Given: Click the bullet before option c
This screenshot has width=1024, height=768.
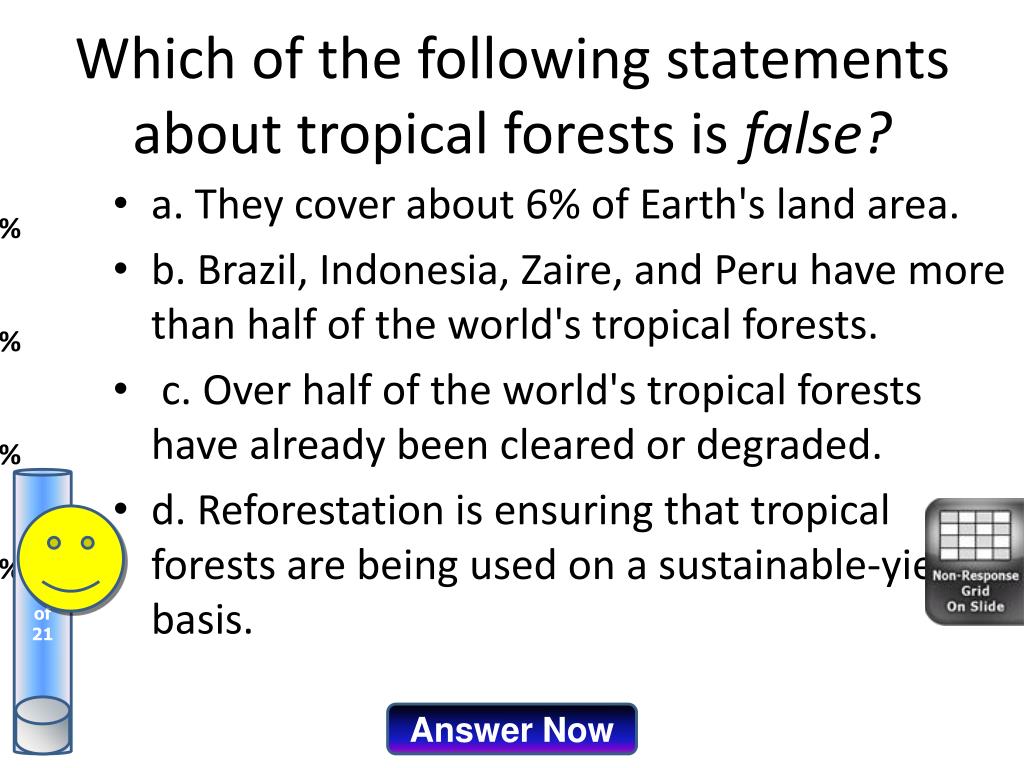Looking at the screenshot, I should [120, 389].
